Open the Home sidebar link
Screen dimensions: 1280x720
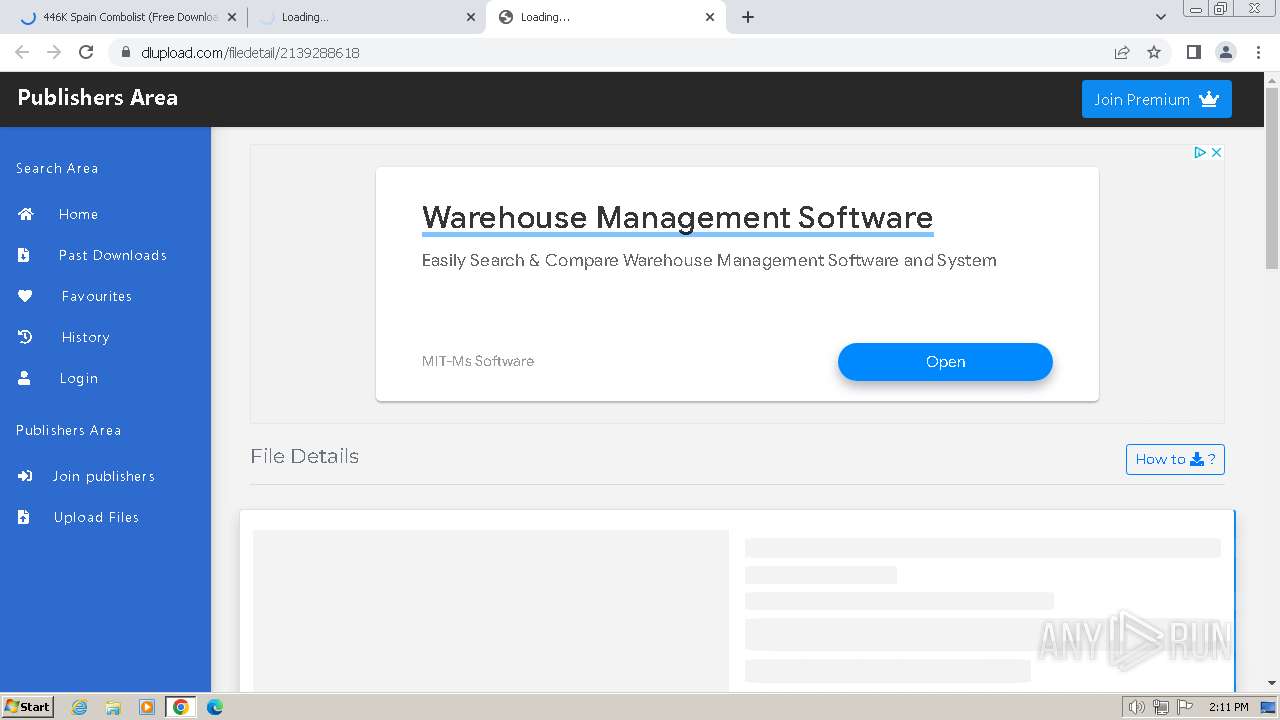coord(78,214)
